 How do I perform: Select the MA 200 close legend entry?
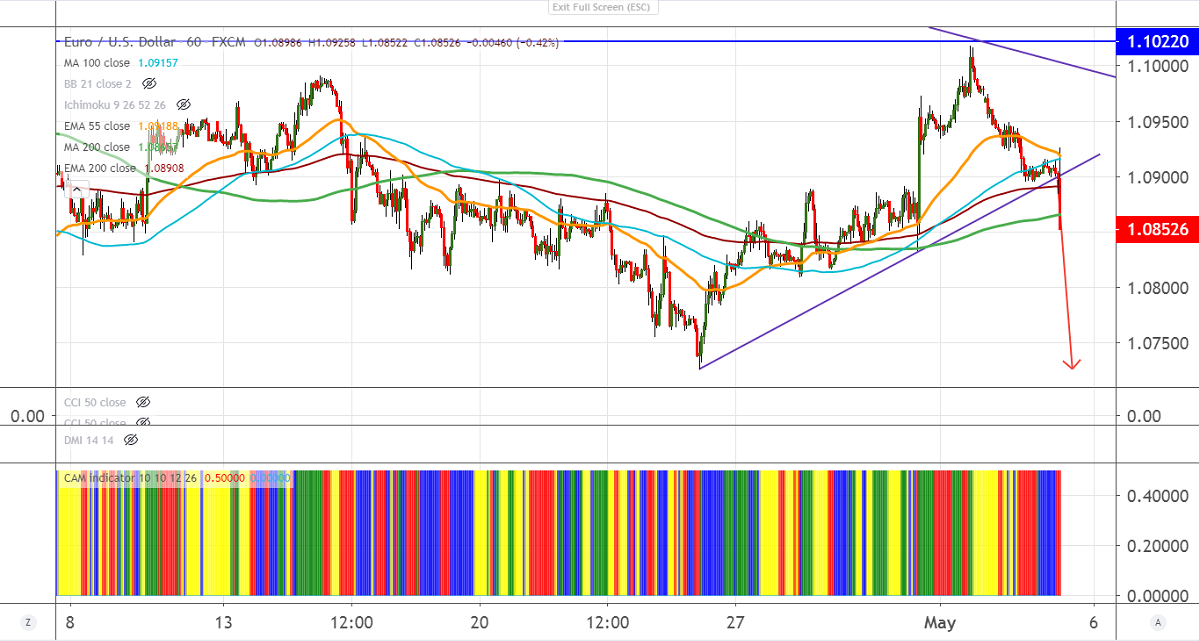pyautogui.click(x=96, y=147)
